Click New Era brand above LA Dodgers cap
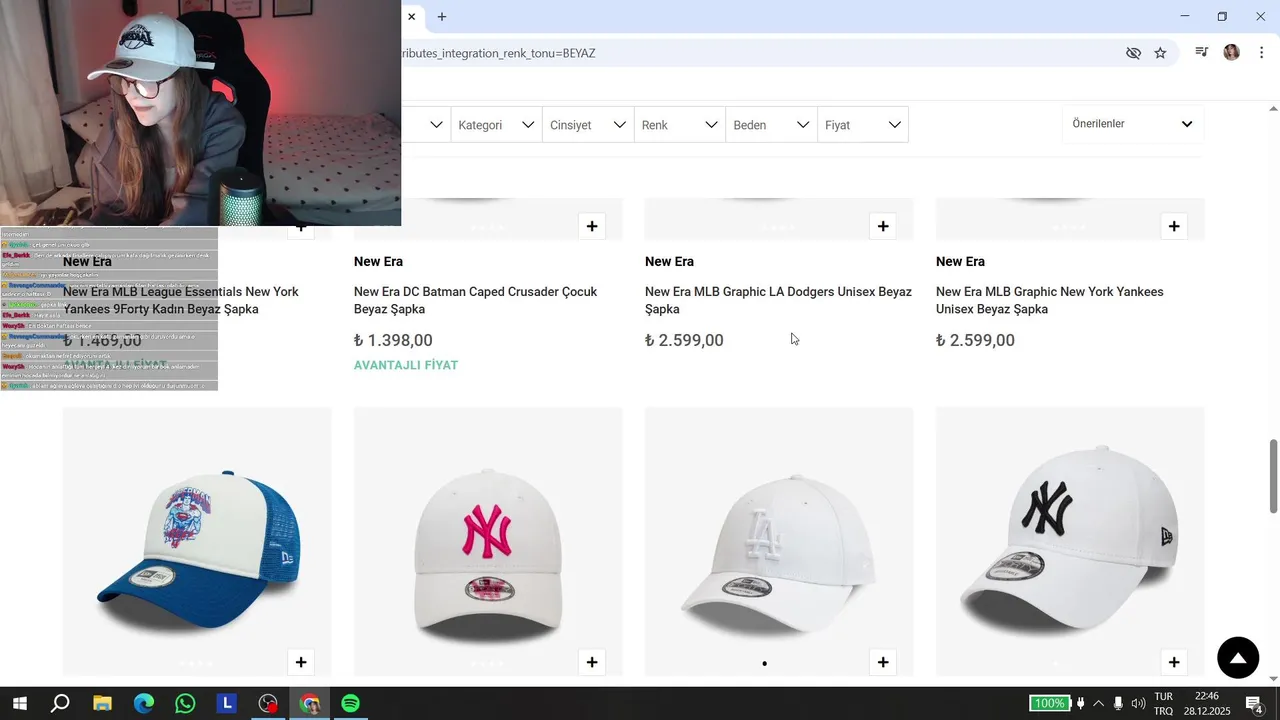Image resolution: width=1280 pixels, height=720 pixels. (669, 262)
